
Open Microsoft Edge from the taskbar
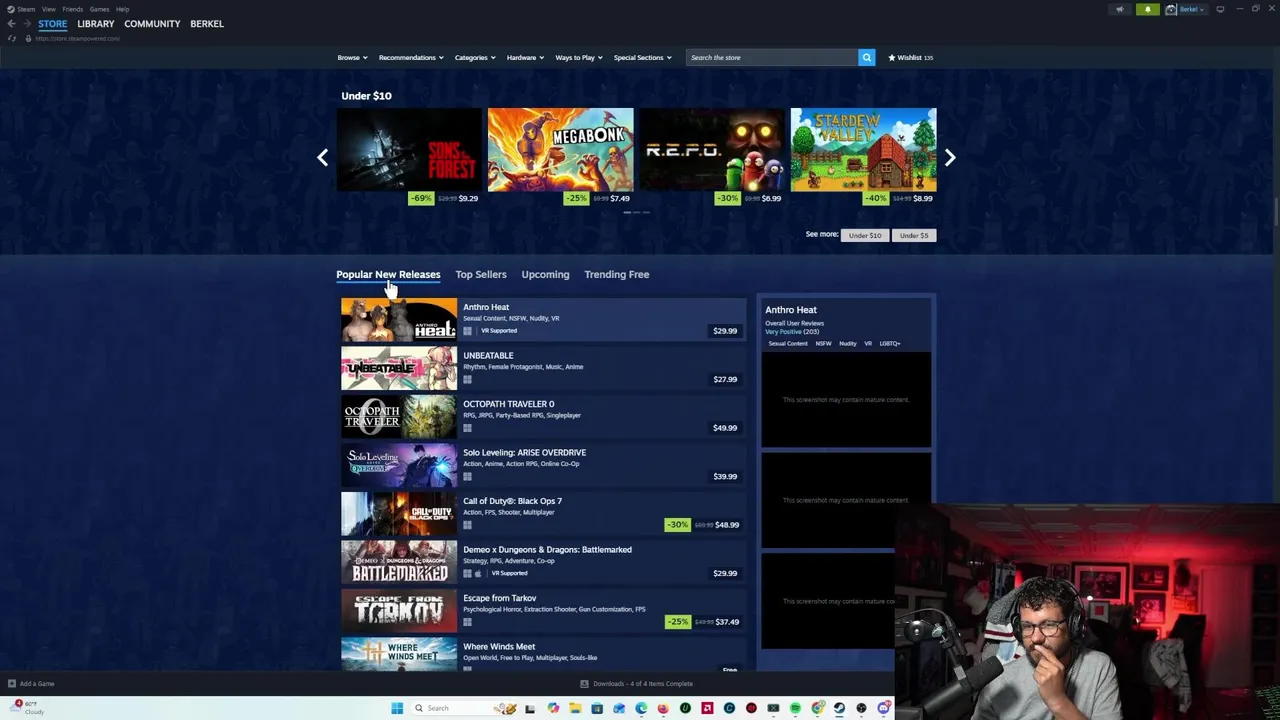click(641, 708)
